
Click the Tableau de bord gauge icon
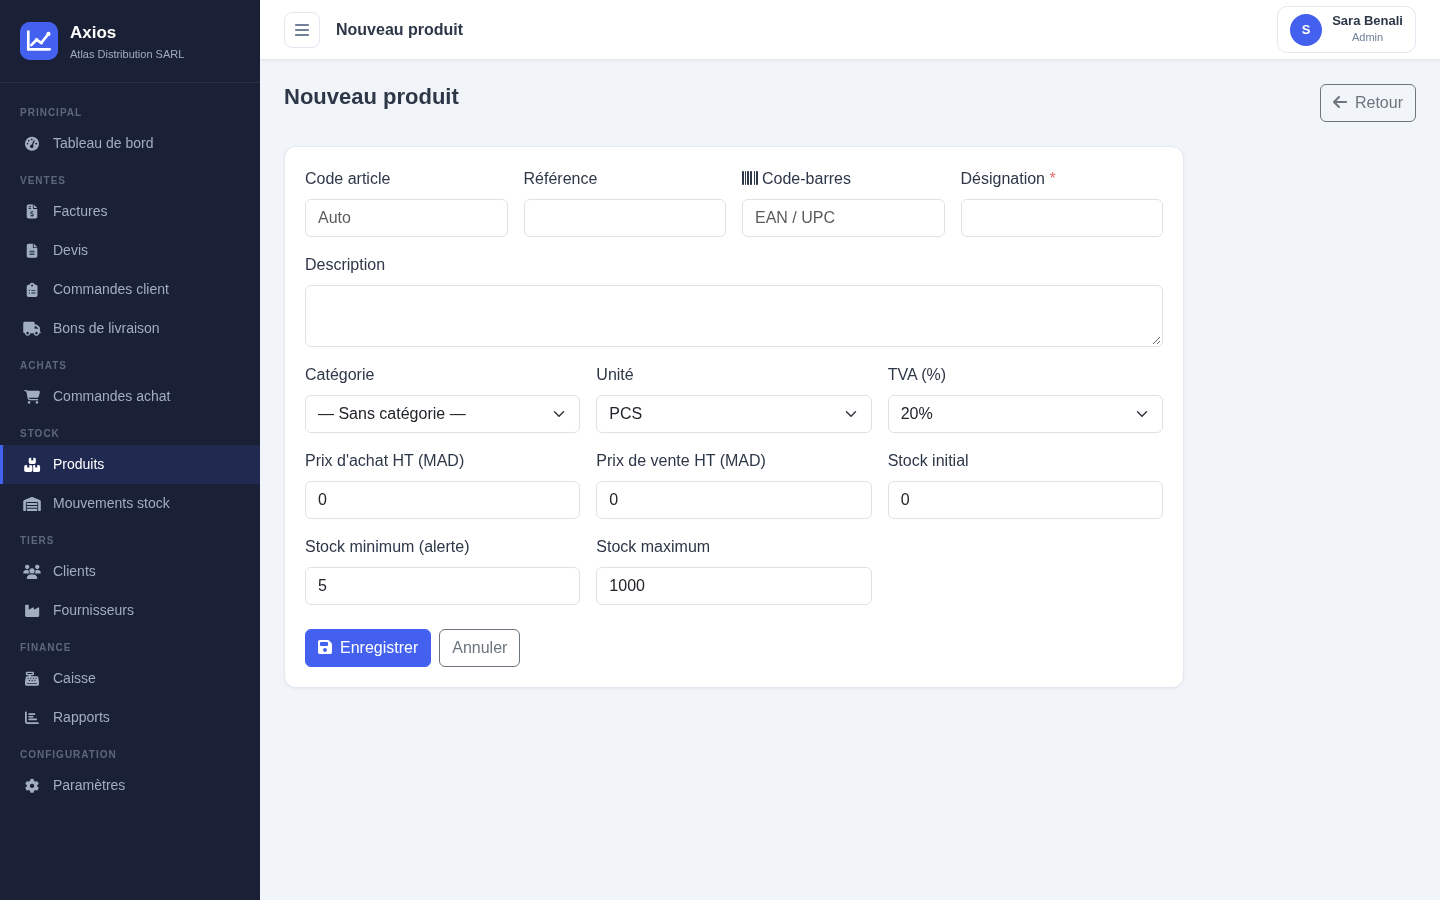32,143
